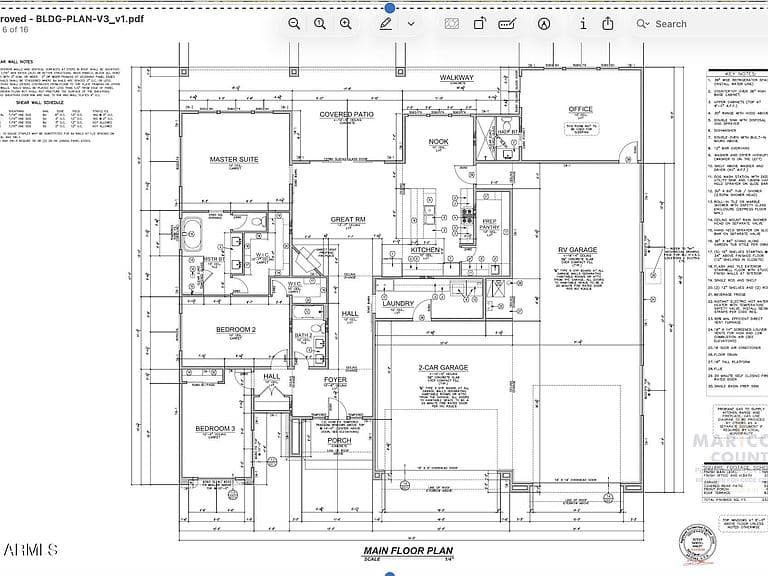The height and width of the screenshot is (576, 768).
Task: Click the RV GARAGE label
Action: (577, 250)
